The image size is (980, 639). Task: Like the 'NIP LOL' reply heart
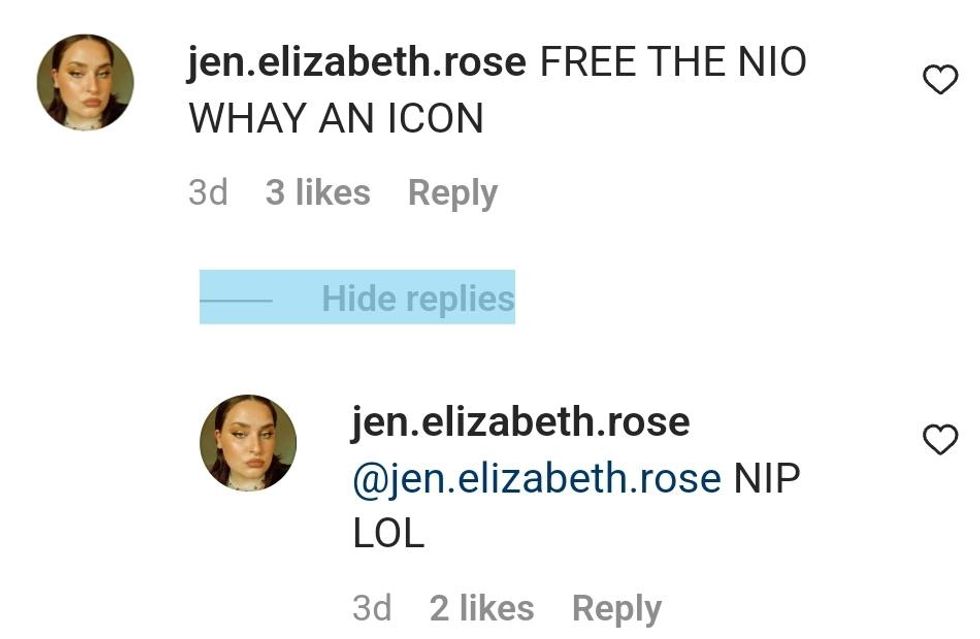pyautogui.click(x=940, y=440)
